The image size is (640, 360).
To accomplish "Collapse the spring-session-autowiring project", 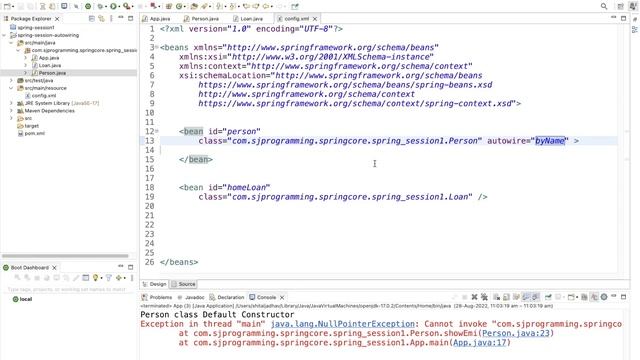I will pyautogui.click(x=4, y=35).
